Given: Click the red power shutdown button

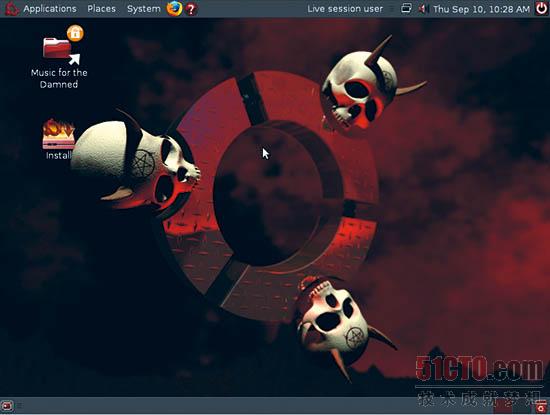Looking at the screenshot, I should (x=542, y=8).
